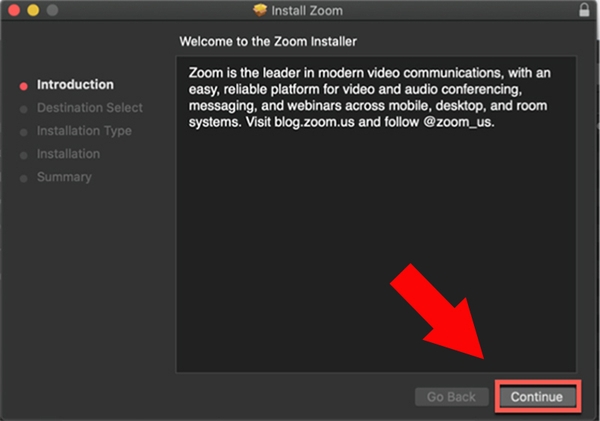
Task: Click the gray bullet beside Installation
Action: (x=24, y=155)
